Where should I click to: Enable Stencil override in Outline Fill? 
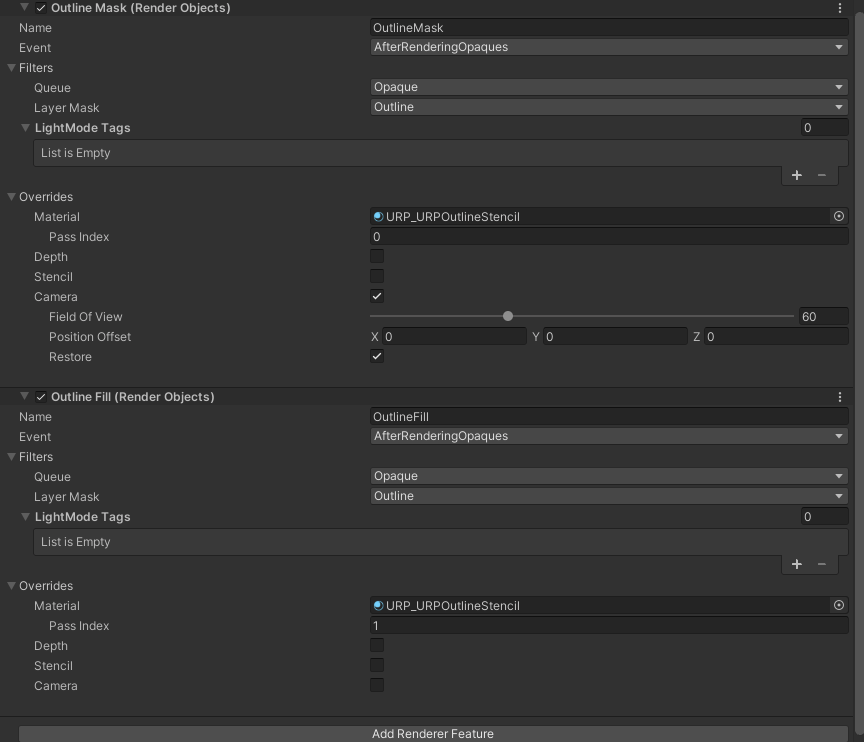click(x=377, y=666)
